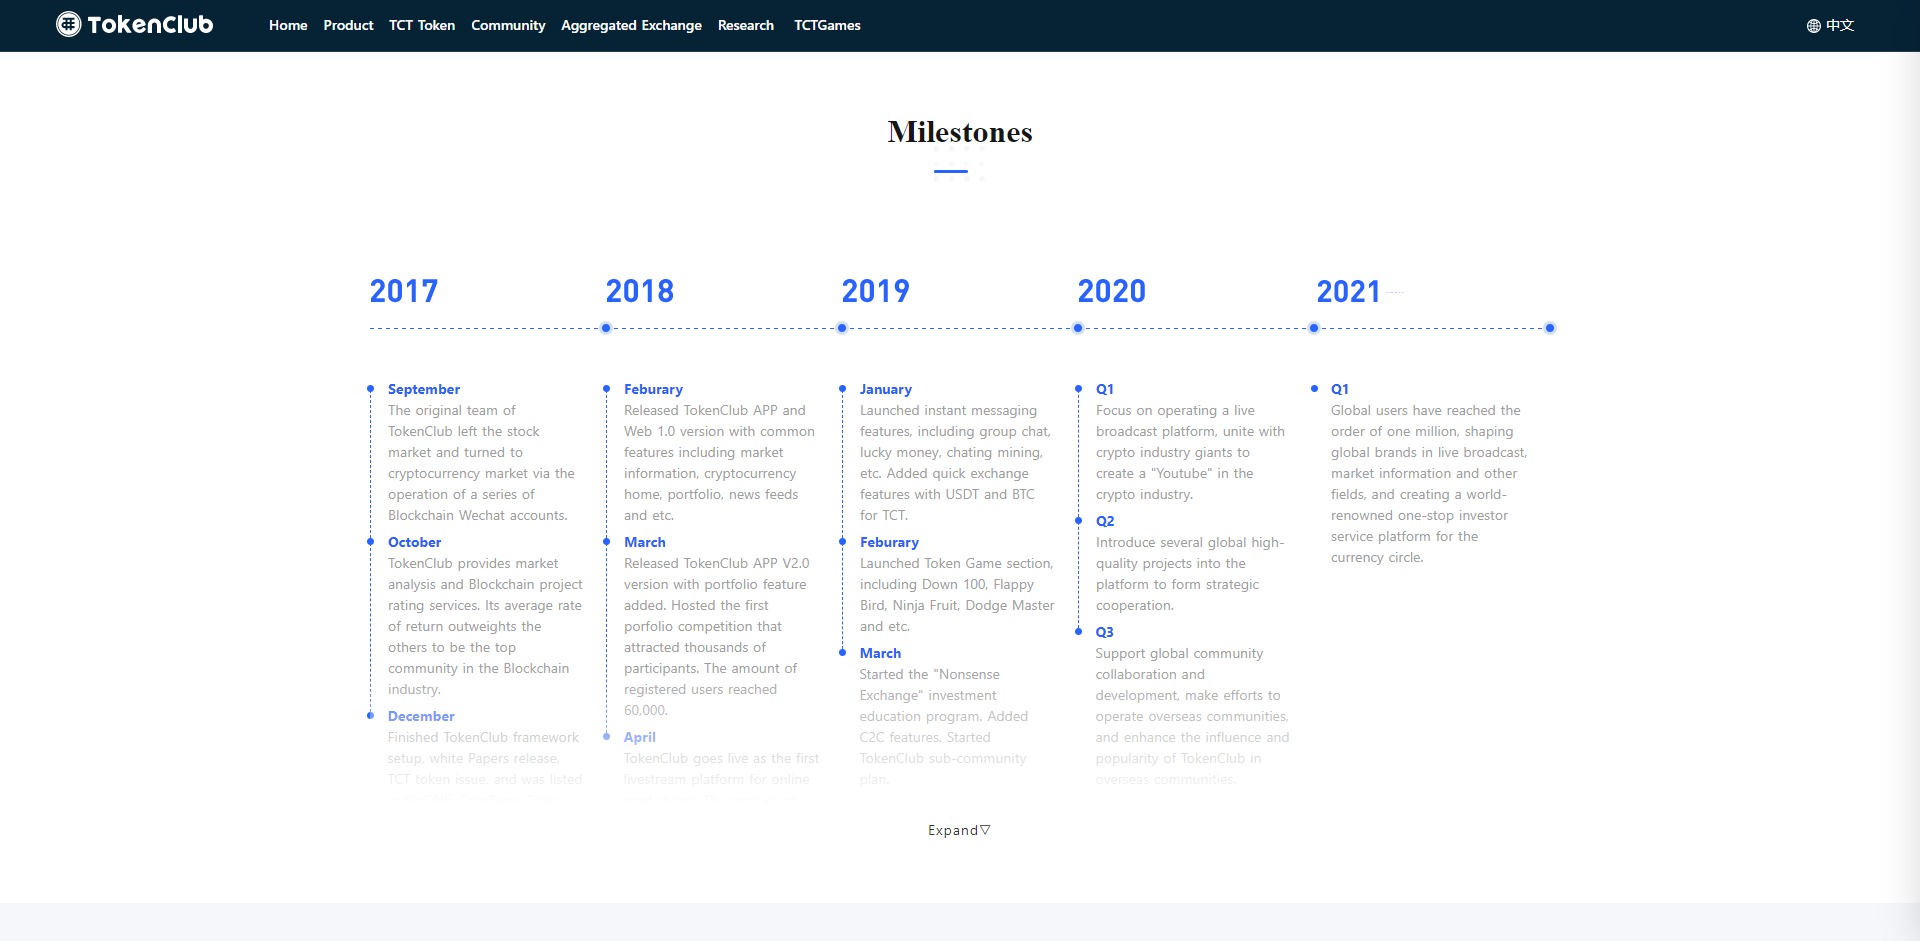Click the Feburary entry under 2018

point(653,389)
